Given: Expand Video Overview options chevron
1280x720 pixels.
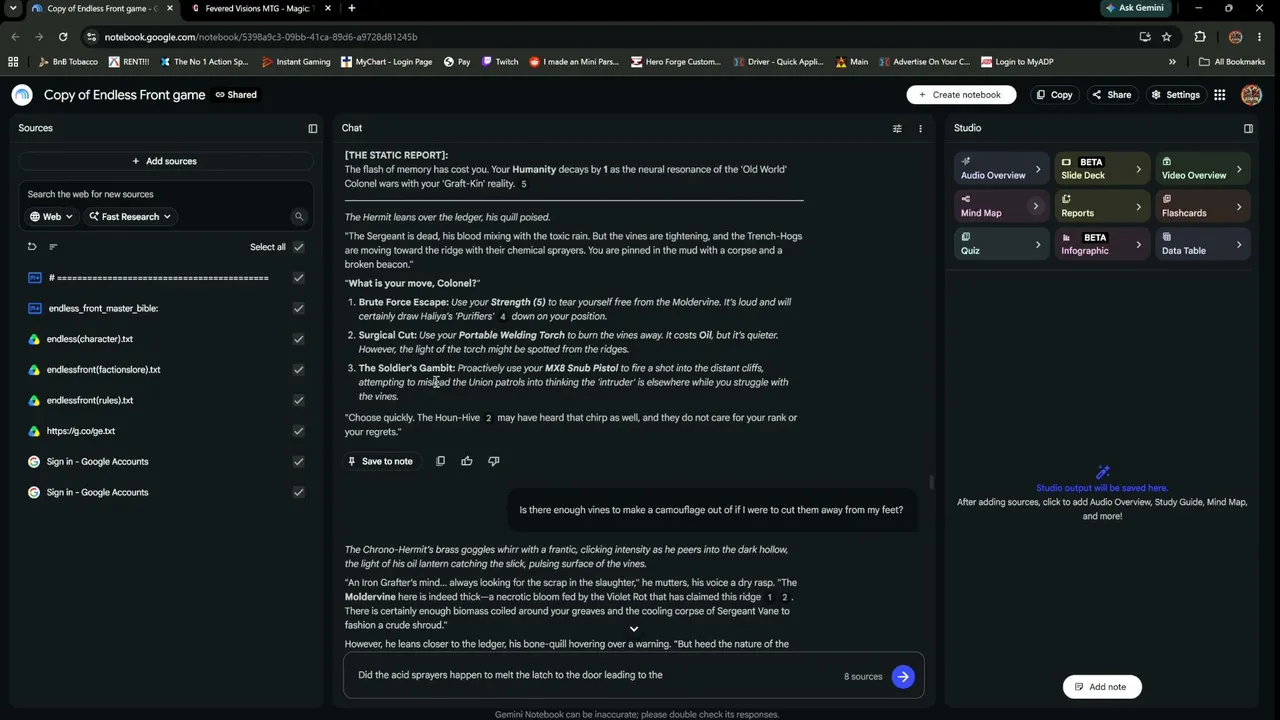Looking at the screenshot, I should point(1239,169).
